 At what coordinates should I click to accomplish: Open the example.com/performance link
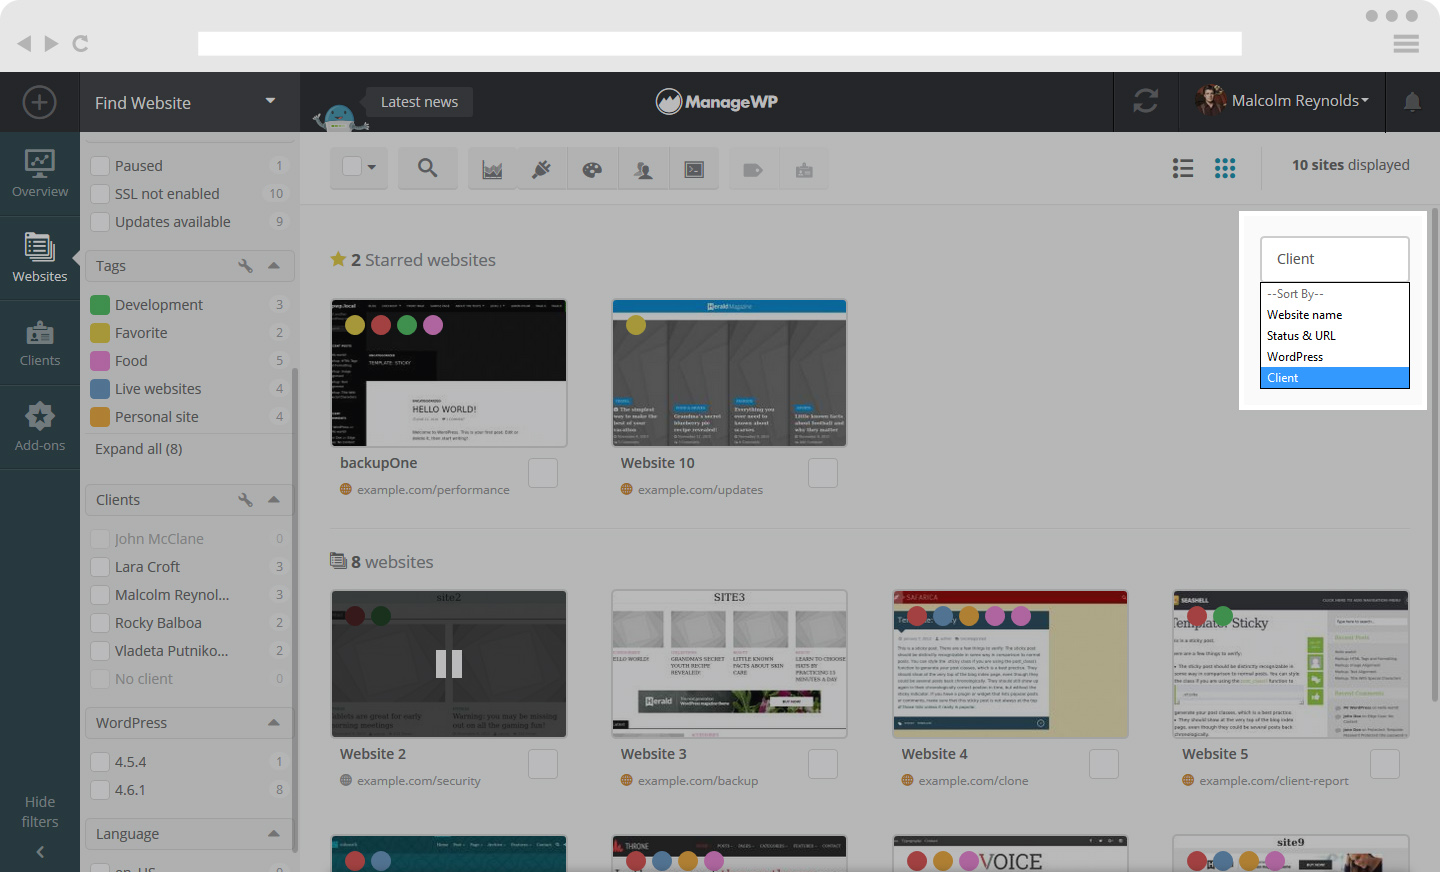point(433,490)
